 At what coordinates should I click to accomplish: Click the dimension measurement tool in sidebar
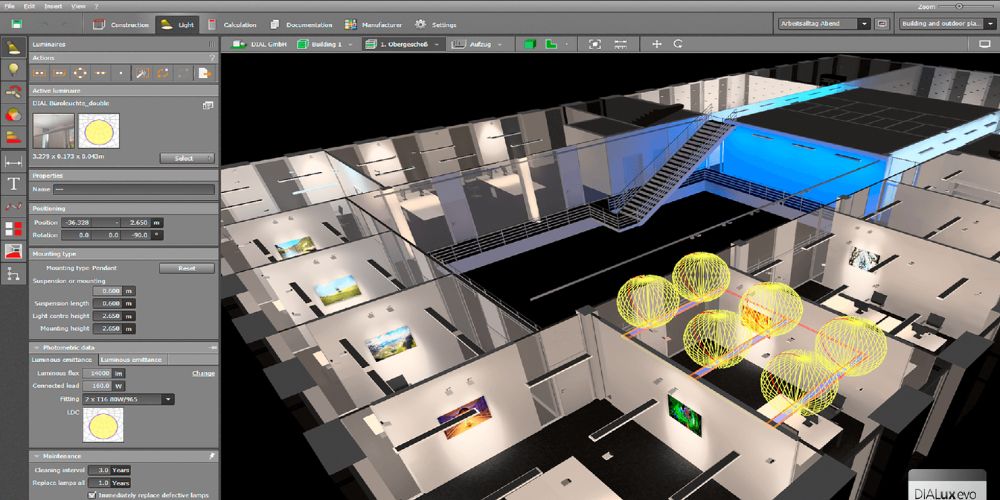click(x=13, y=160)
